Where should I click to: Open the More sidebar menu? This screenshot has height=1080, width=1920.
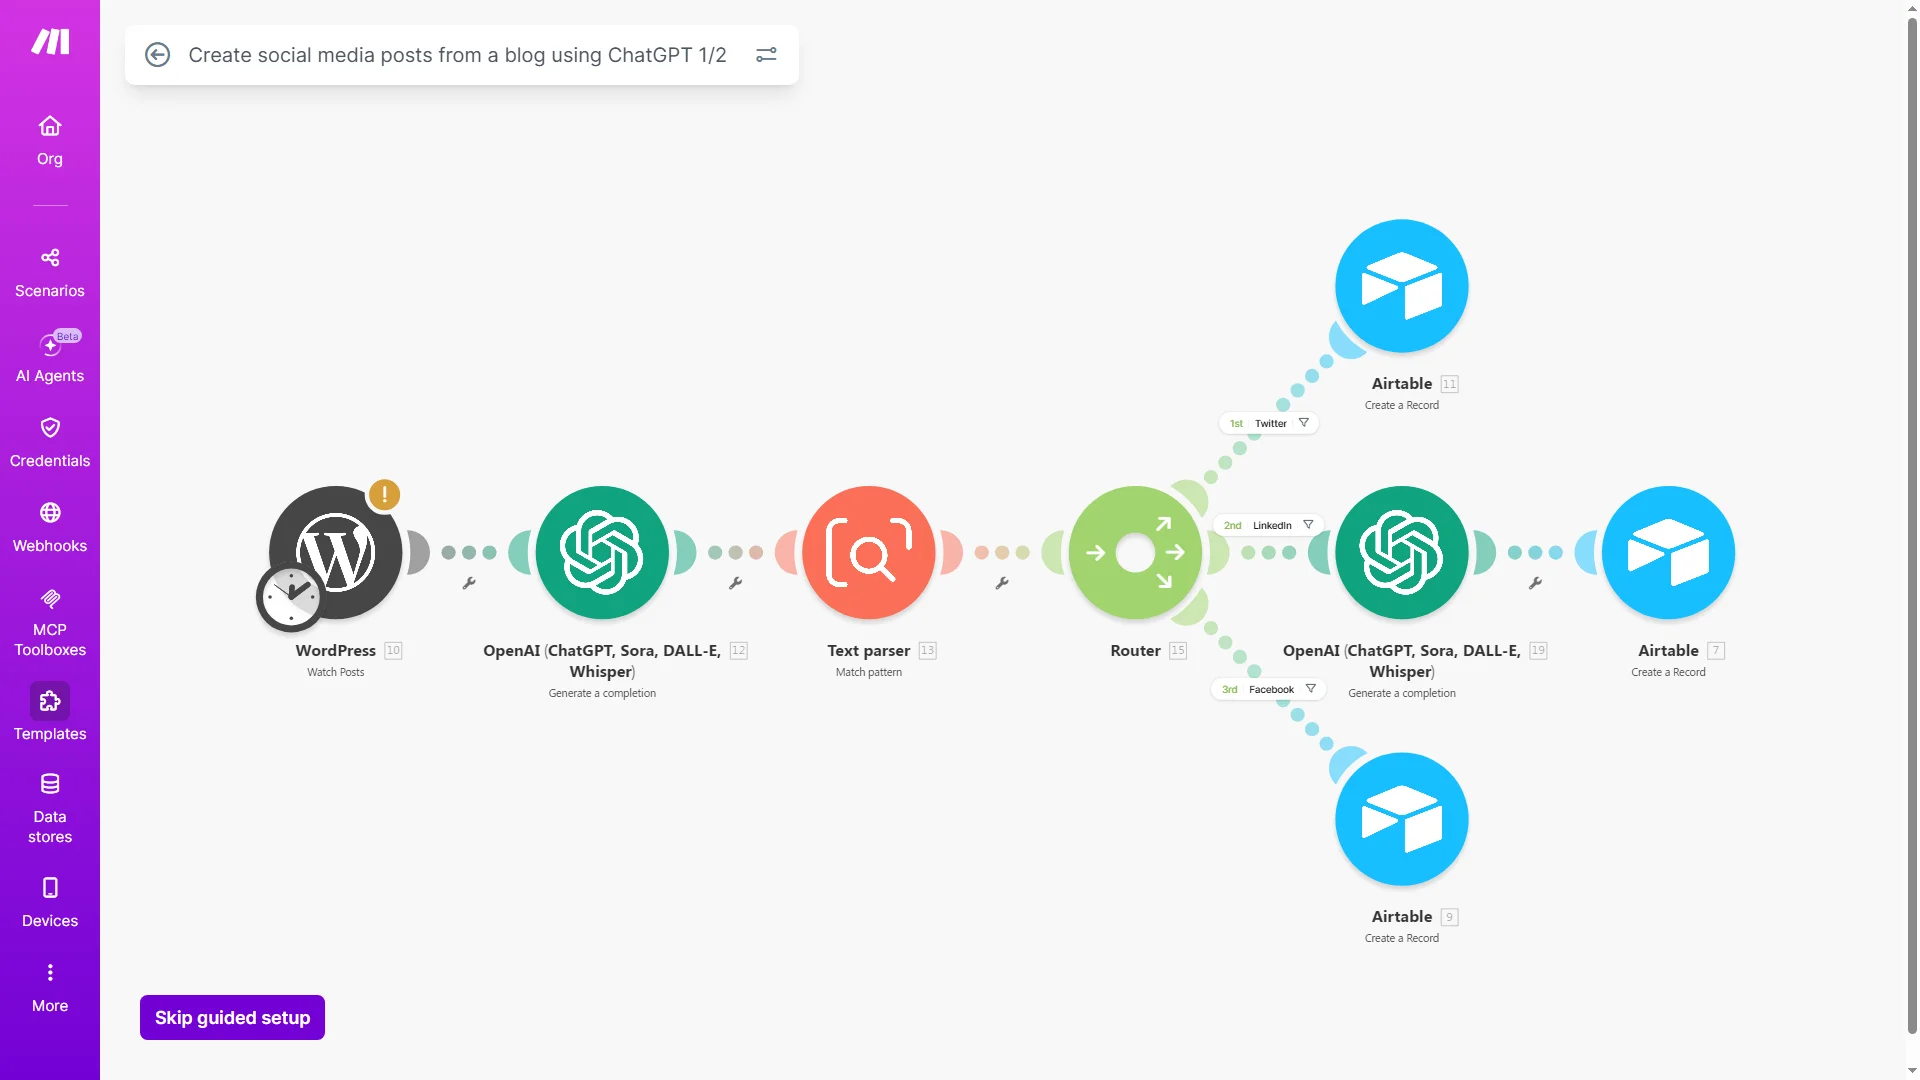pyautogui.click(x=50, y=987)
